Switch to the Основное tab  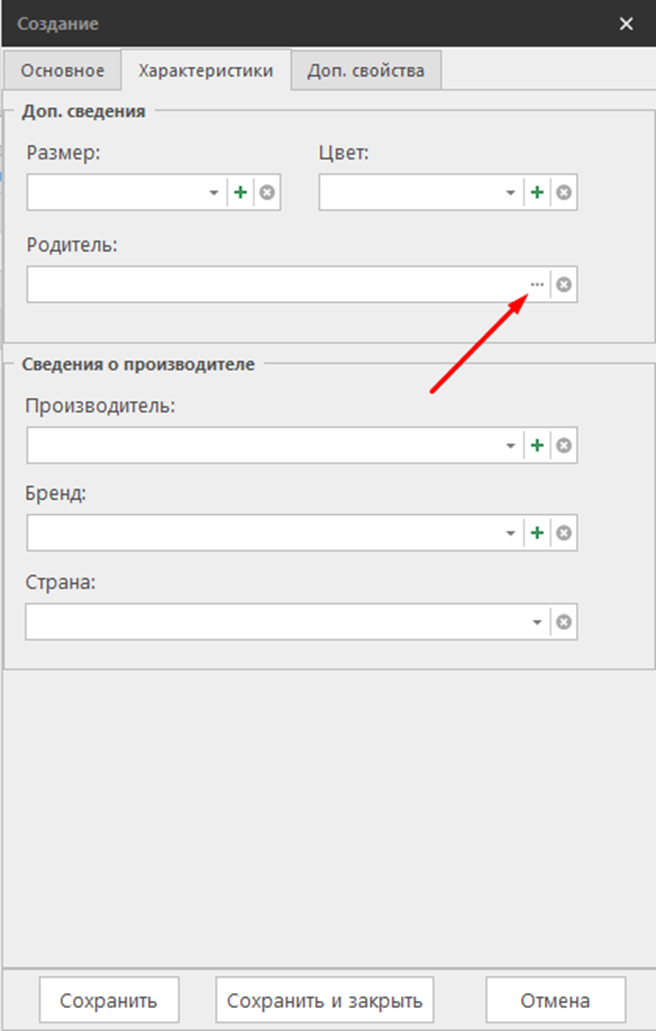[x=62, y=71]
